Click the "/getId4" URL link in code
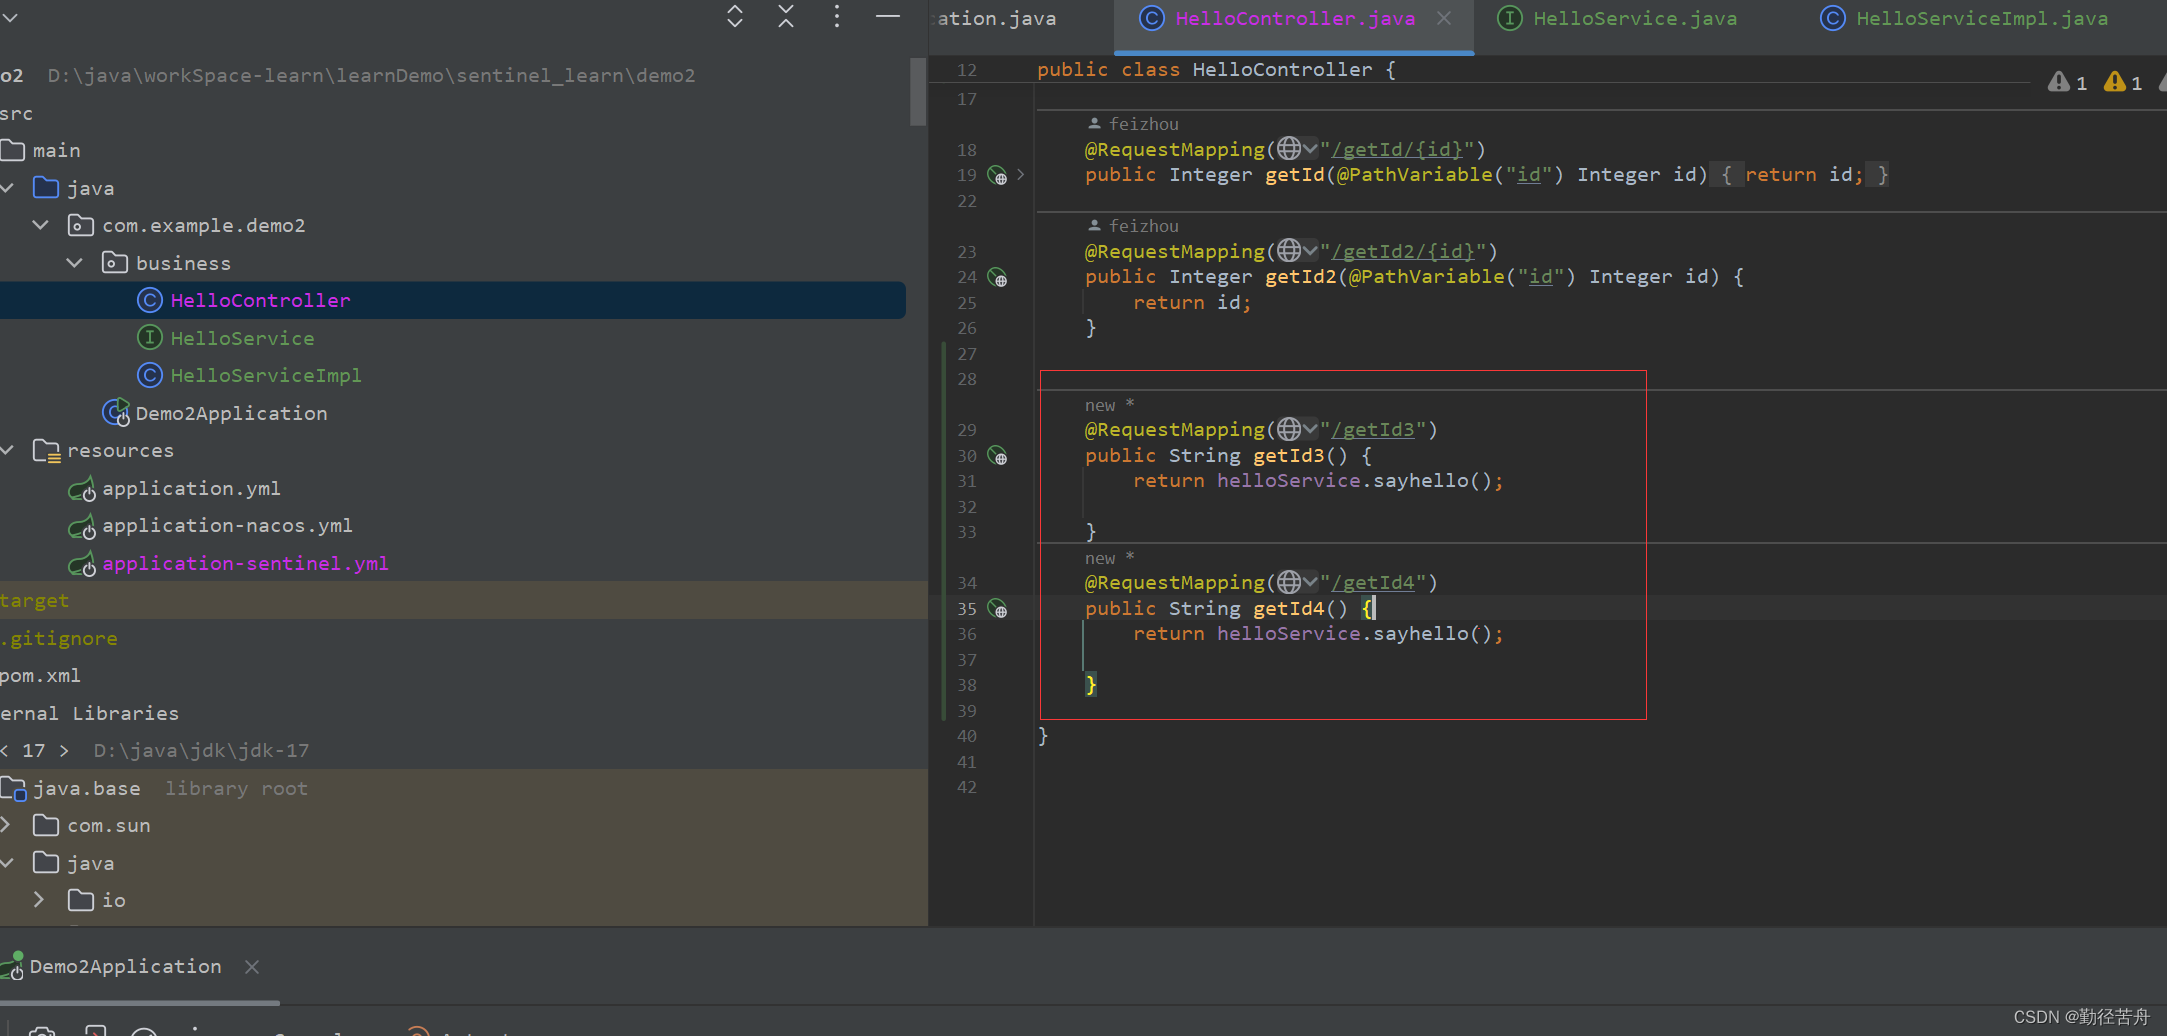 click(1373, 583)
